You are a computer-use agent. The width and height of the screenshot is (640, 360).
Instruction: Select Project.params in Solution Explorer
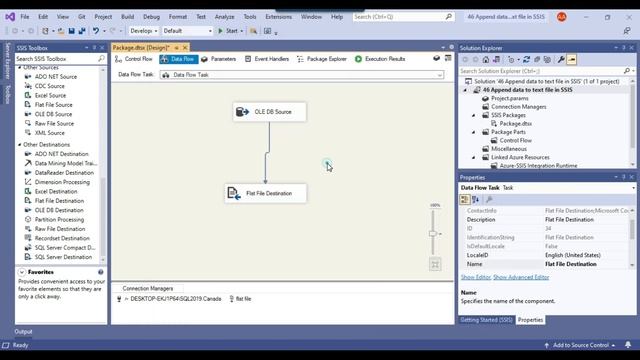pos(505,98)
